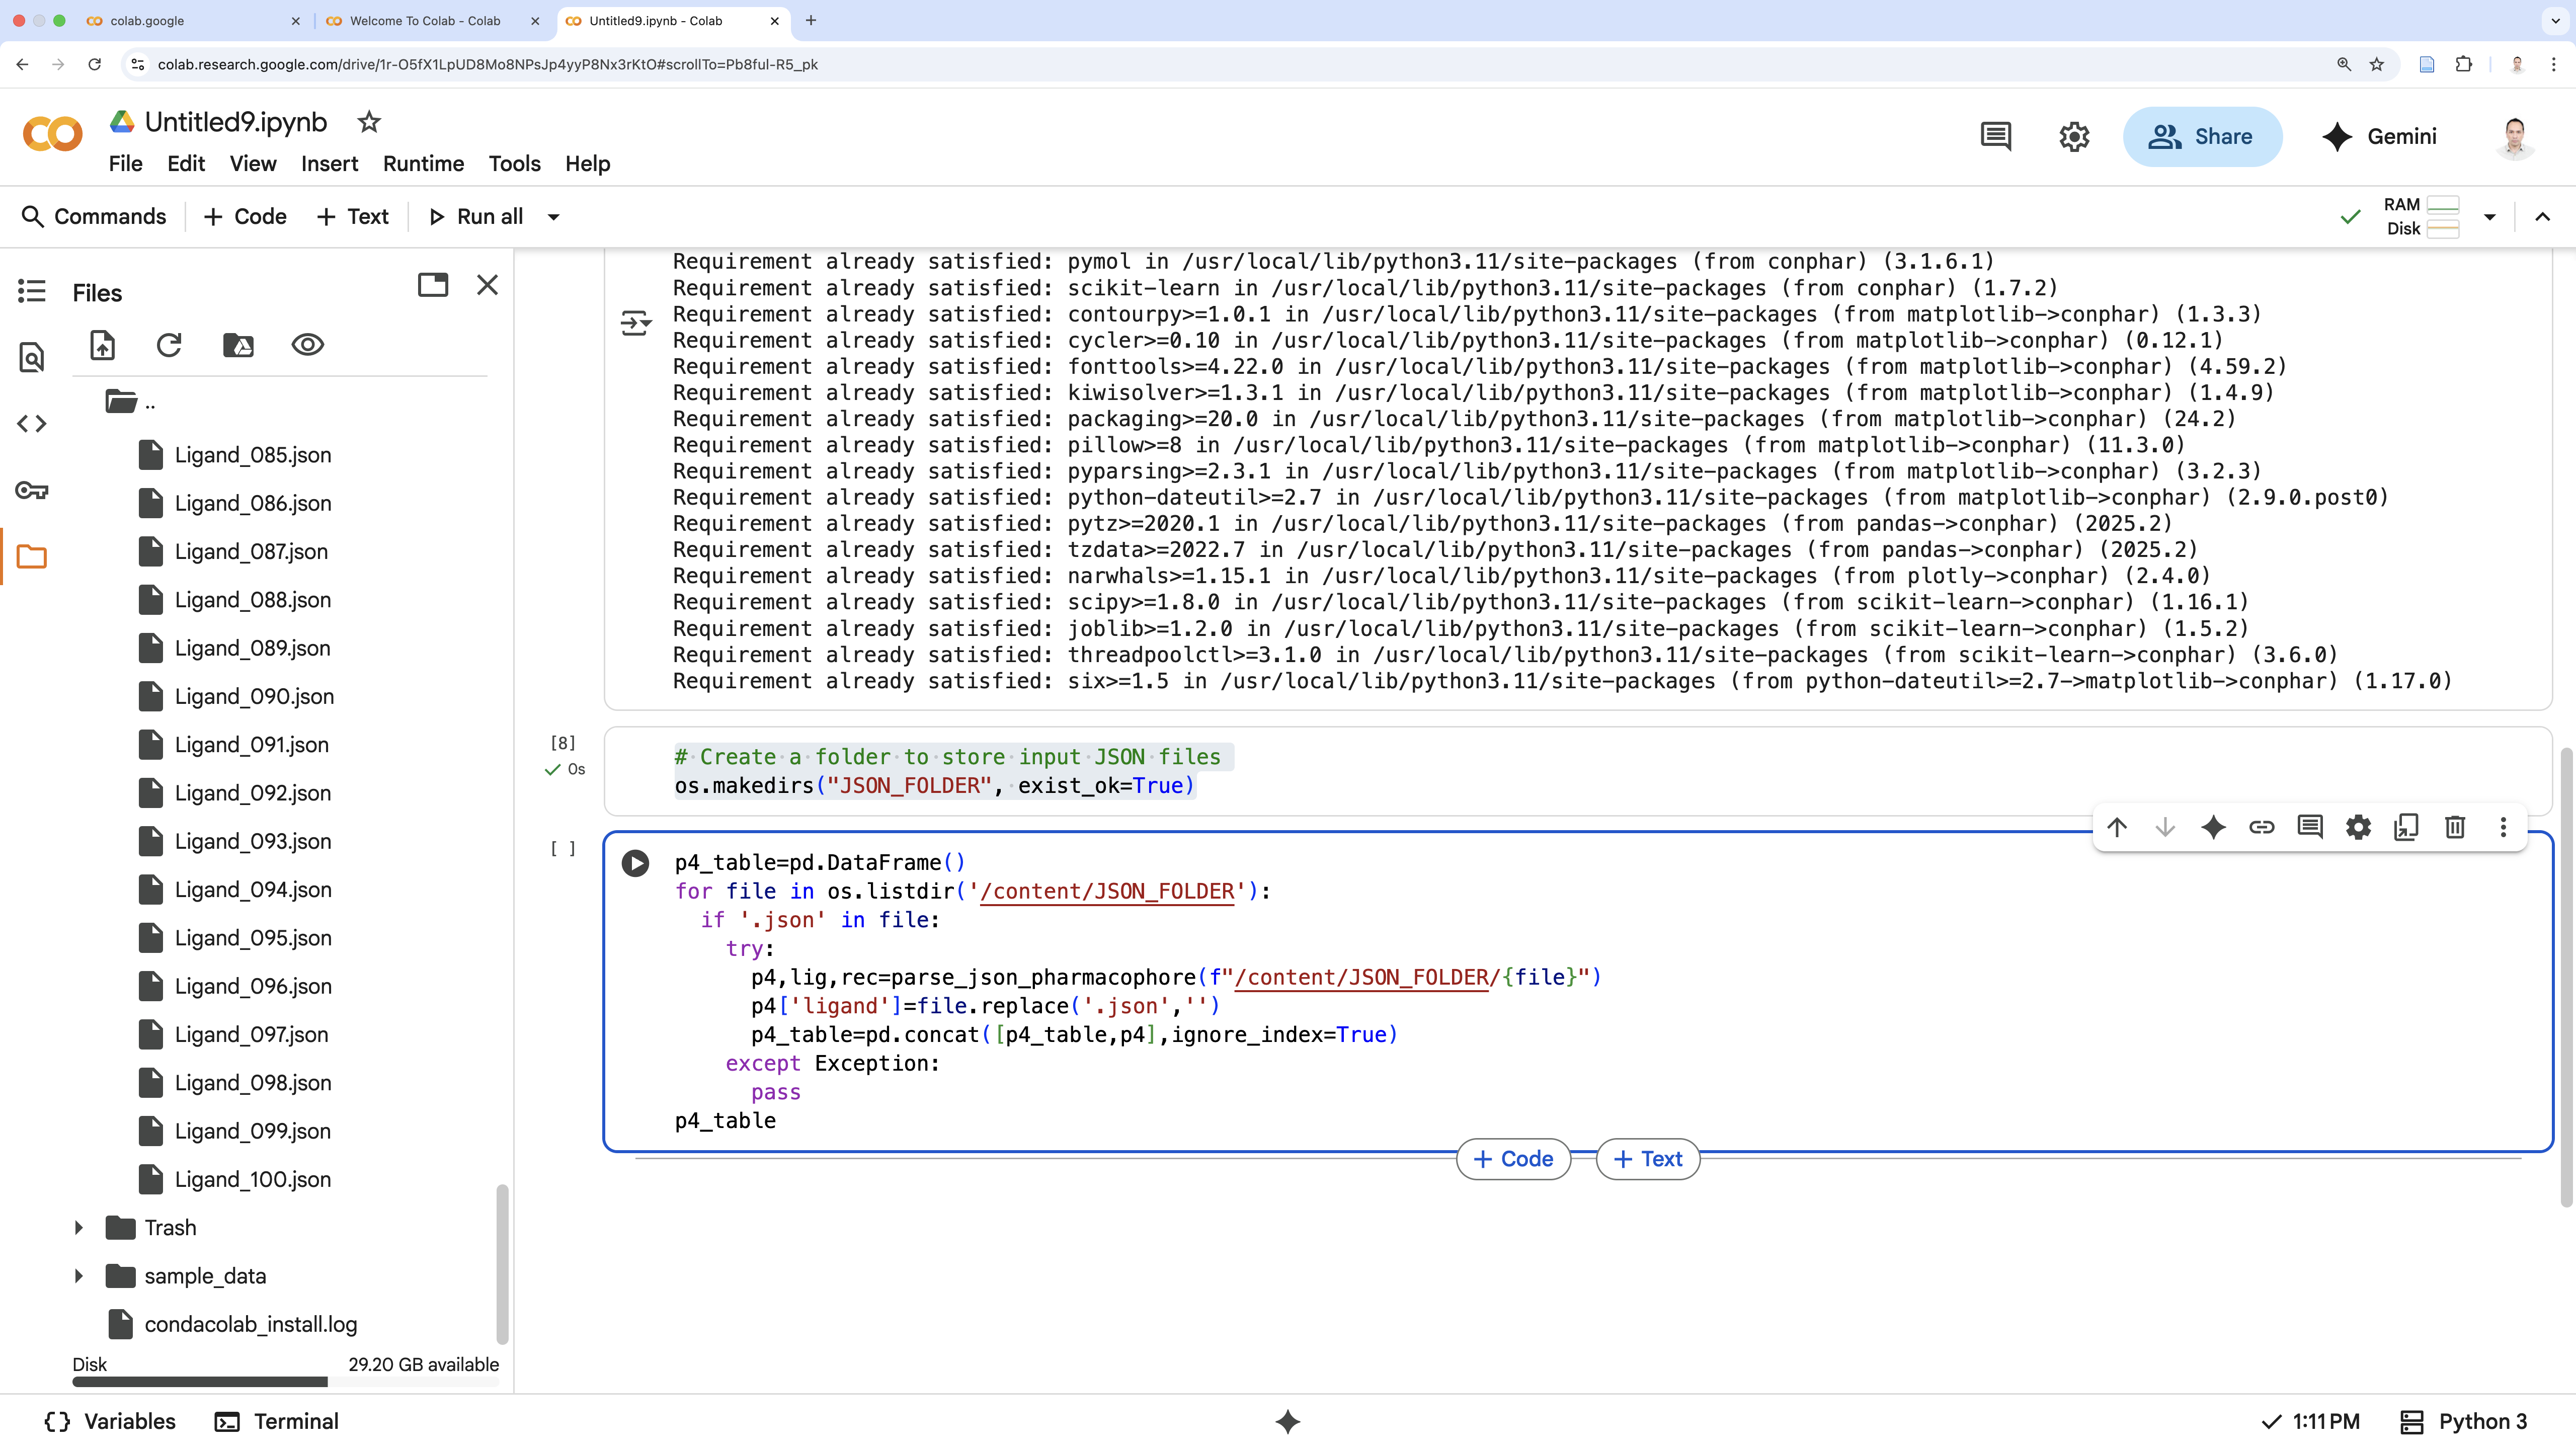Click the Mount Drive folder icon
Image resolution: width=2576 pixels, height=1449 pixels.
pyautogui.click(x=238, y=345)
